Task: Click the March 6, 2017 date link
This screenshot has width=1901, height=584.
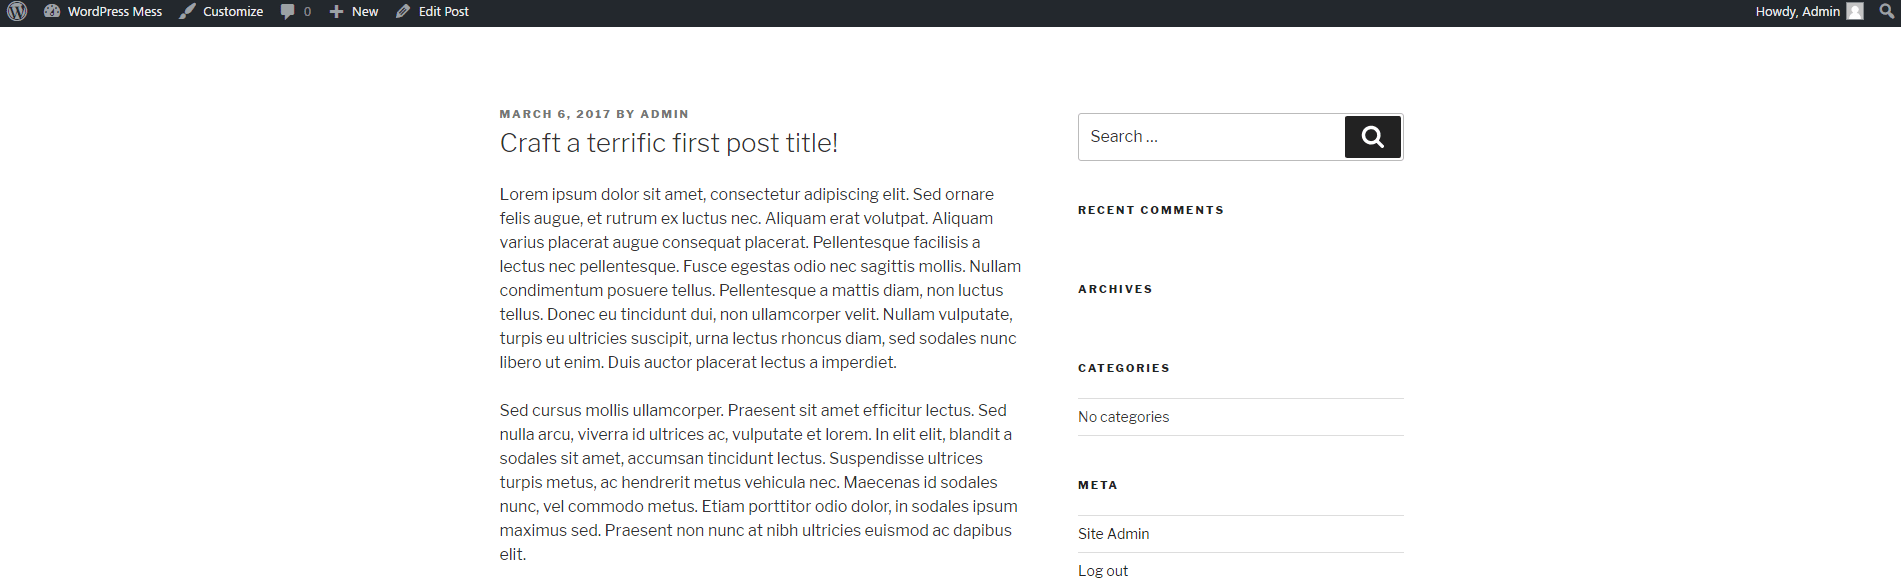Action: pos(555,114)
